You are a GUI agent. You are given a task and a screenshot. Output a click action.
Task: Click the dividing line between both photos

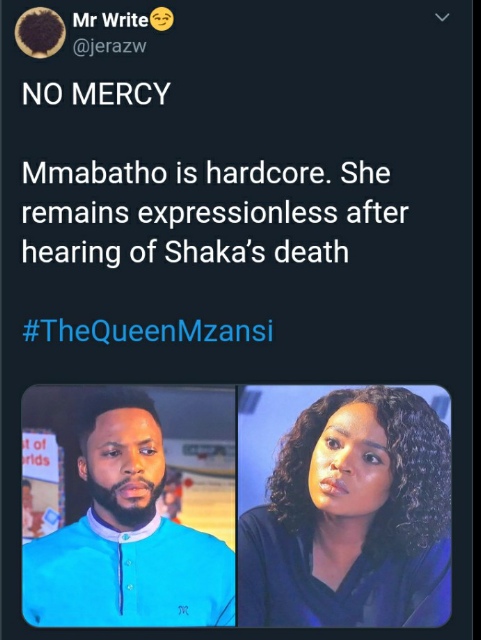coord(236,505)
